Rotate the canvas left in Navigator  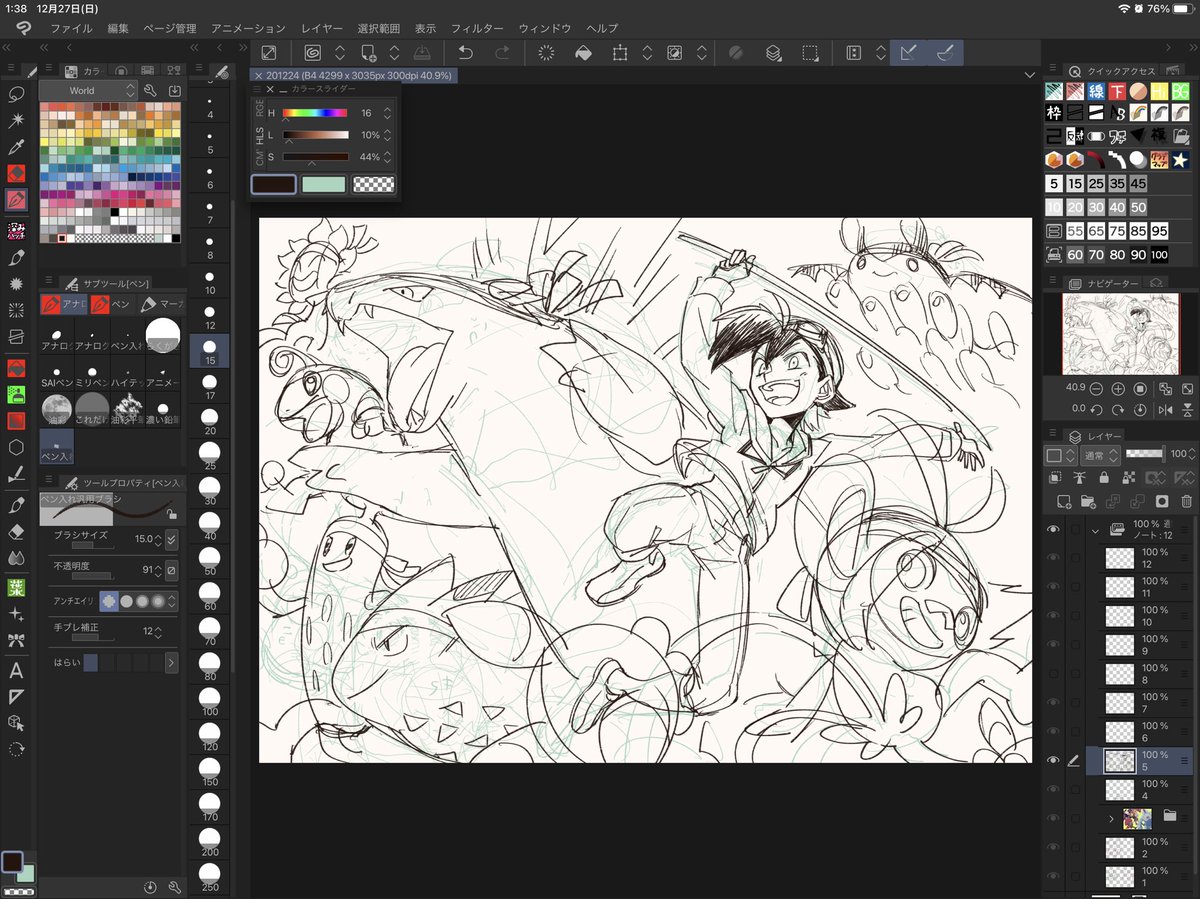1097,410
